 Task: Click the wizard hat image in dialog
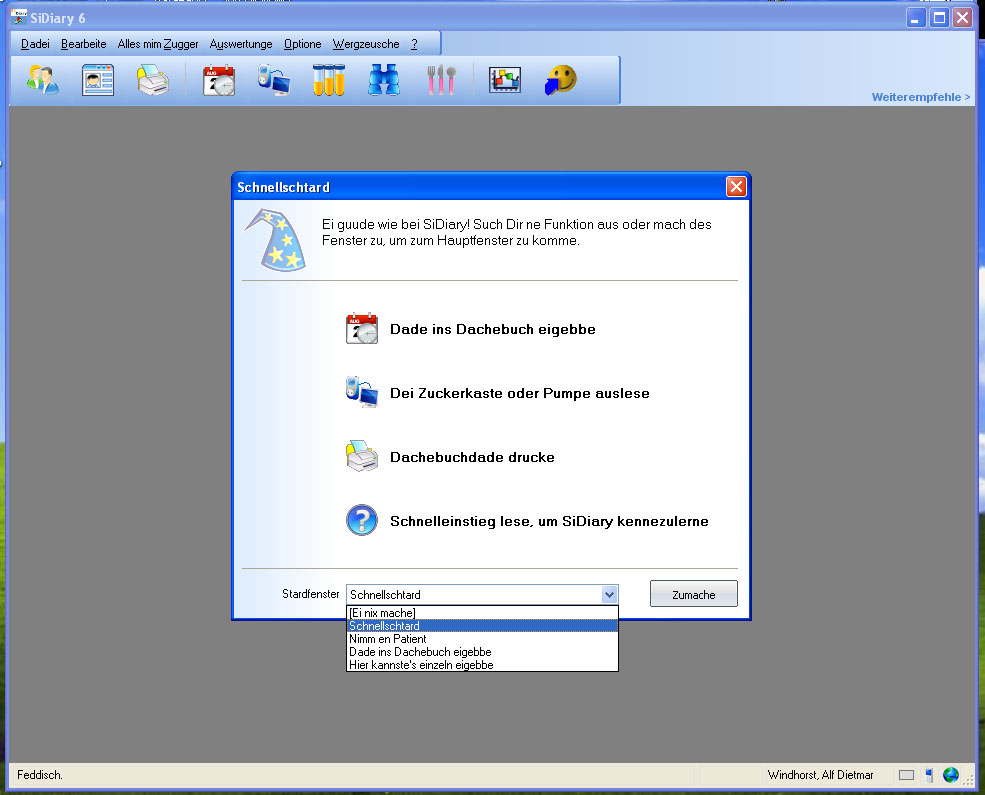pyautogui.click(x=276, y=240)
